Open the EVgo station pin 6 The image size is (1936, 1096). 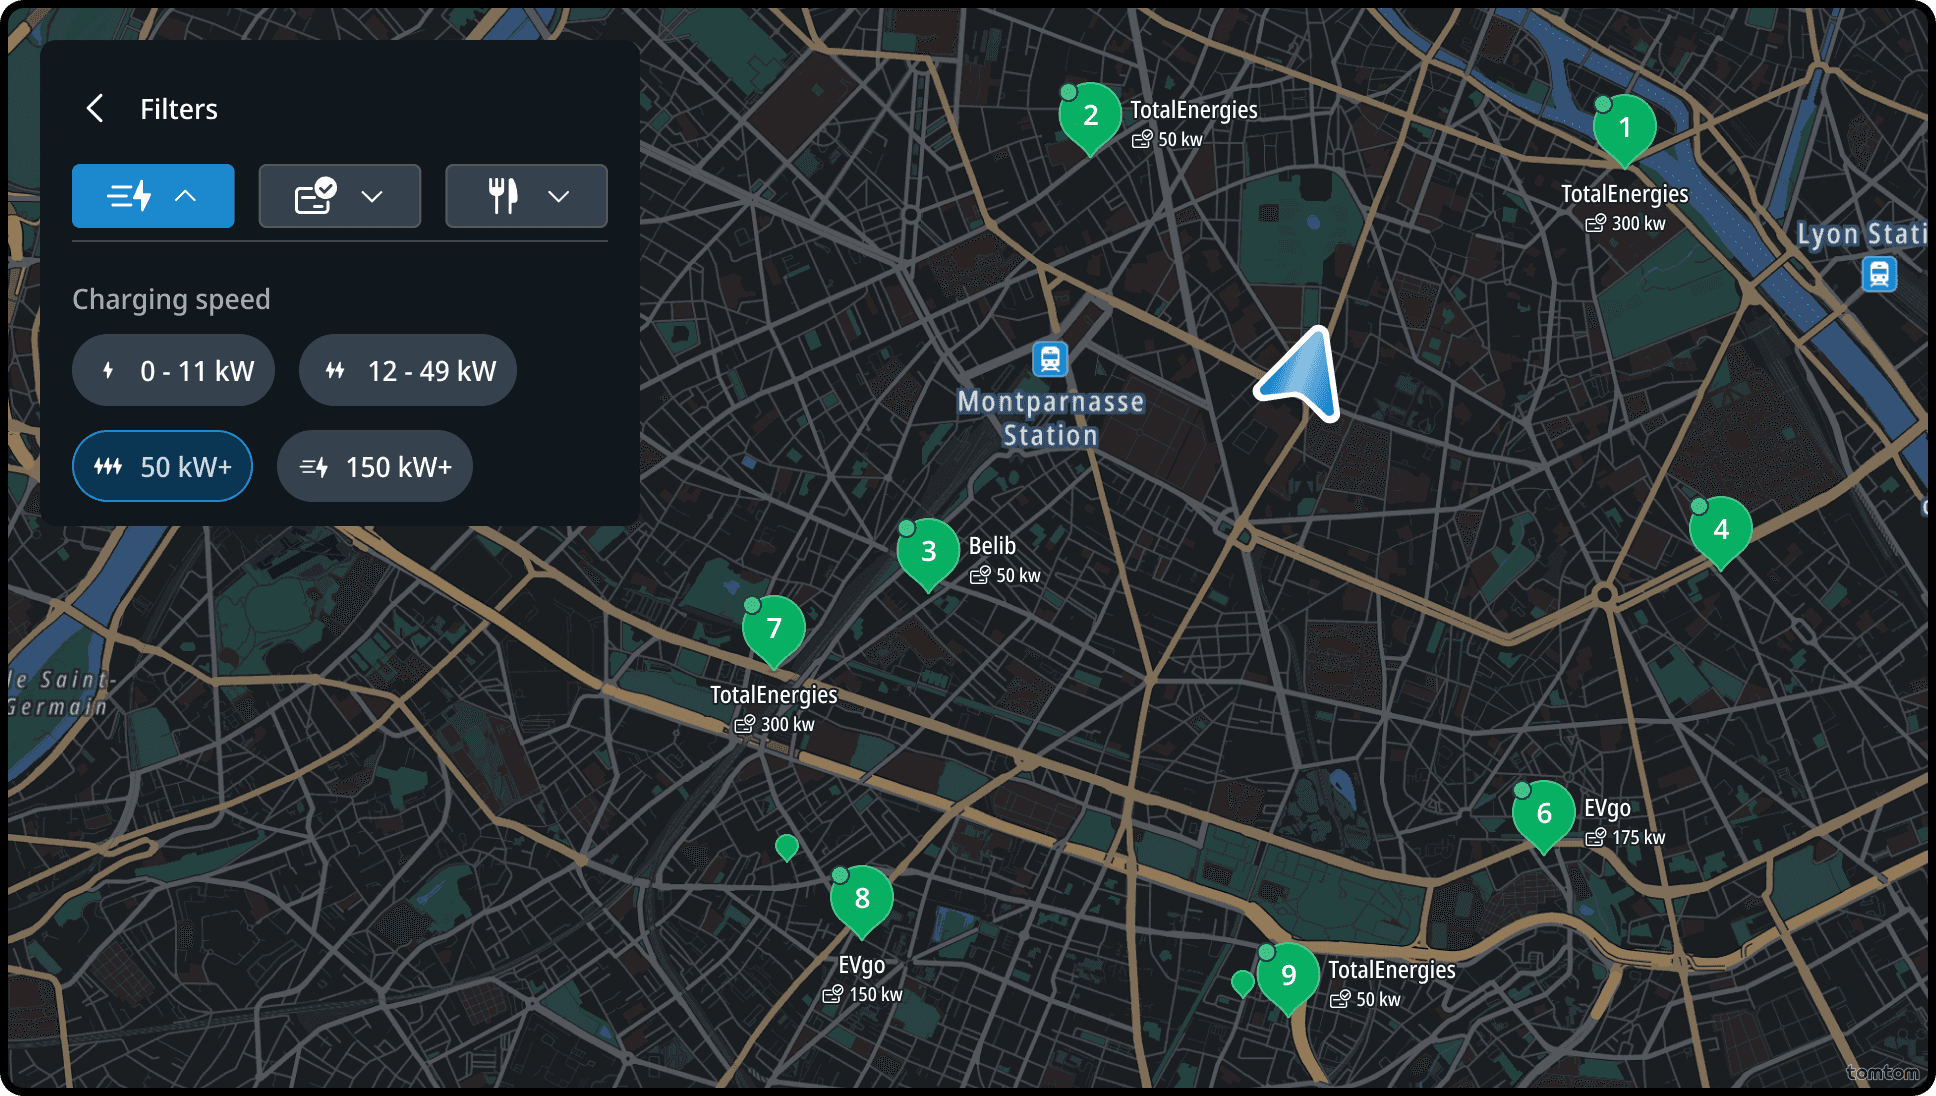coord(1543,814)
